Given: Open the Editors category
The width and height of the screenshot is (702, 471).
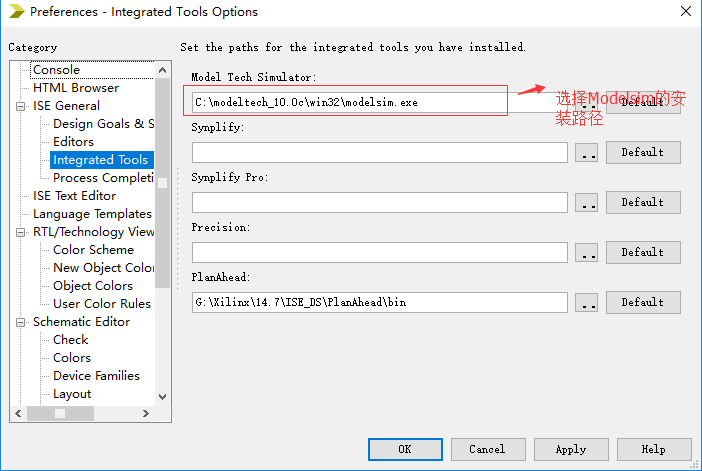Looking at the screenshot, I should click(x=73, y=141).
